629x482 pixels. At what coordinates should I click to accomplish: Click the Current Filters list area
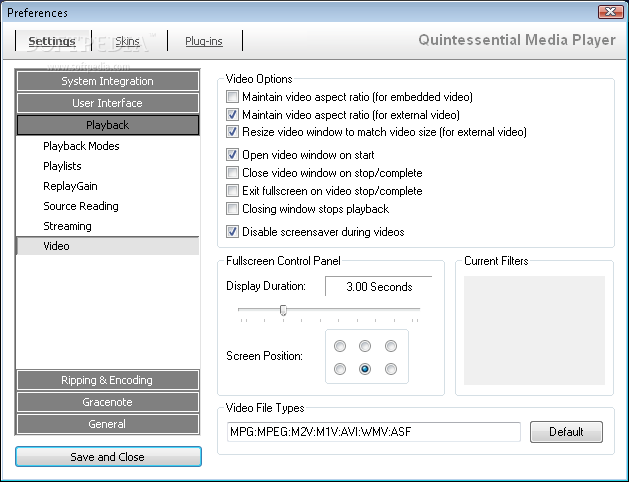click(534, 330)
